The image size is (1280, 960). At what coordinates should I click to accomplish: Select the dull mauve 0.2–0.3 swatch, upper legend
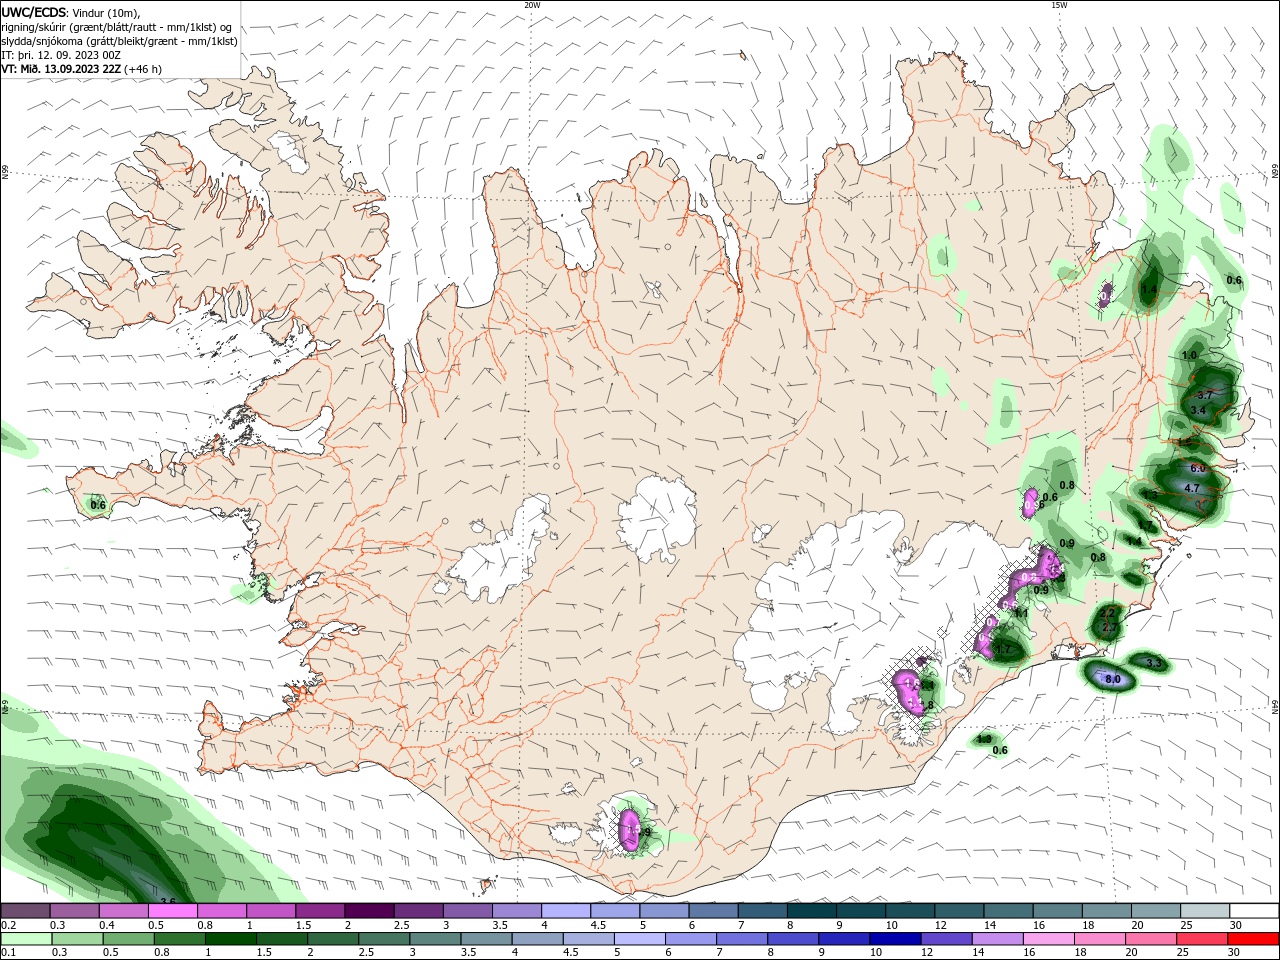pyautogui.click(x=25, y=911)
